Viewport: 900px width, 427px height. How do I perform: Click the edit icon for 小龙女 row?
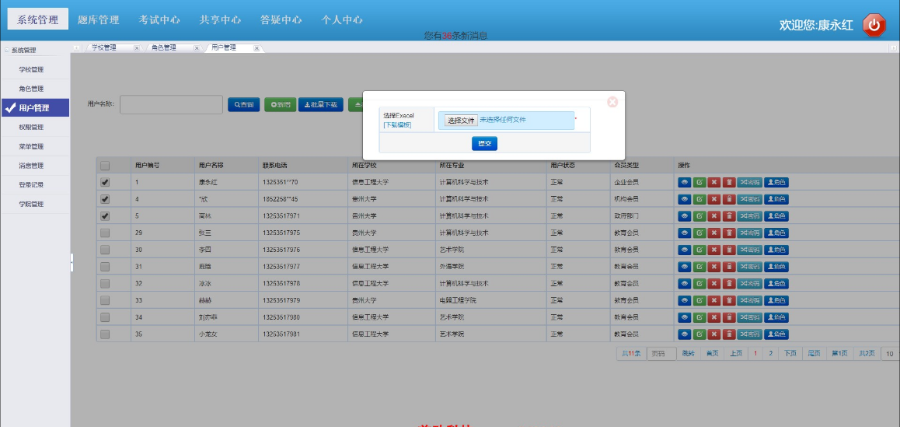click(699, 334)
